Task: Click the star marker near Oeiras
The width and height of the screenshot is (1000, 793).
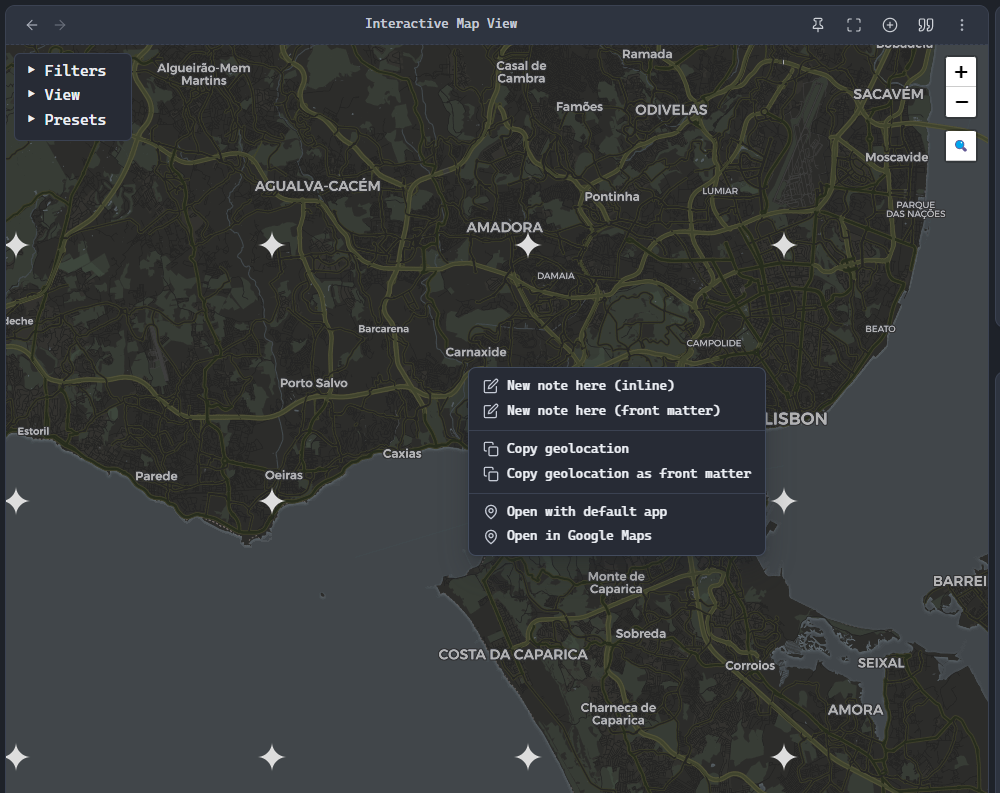Action: (271, 501)
